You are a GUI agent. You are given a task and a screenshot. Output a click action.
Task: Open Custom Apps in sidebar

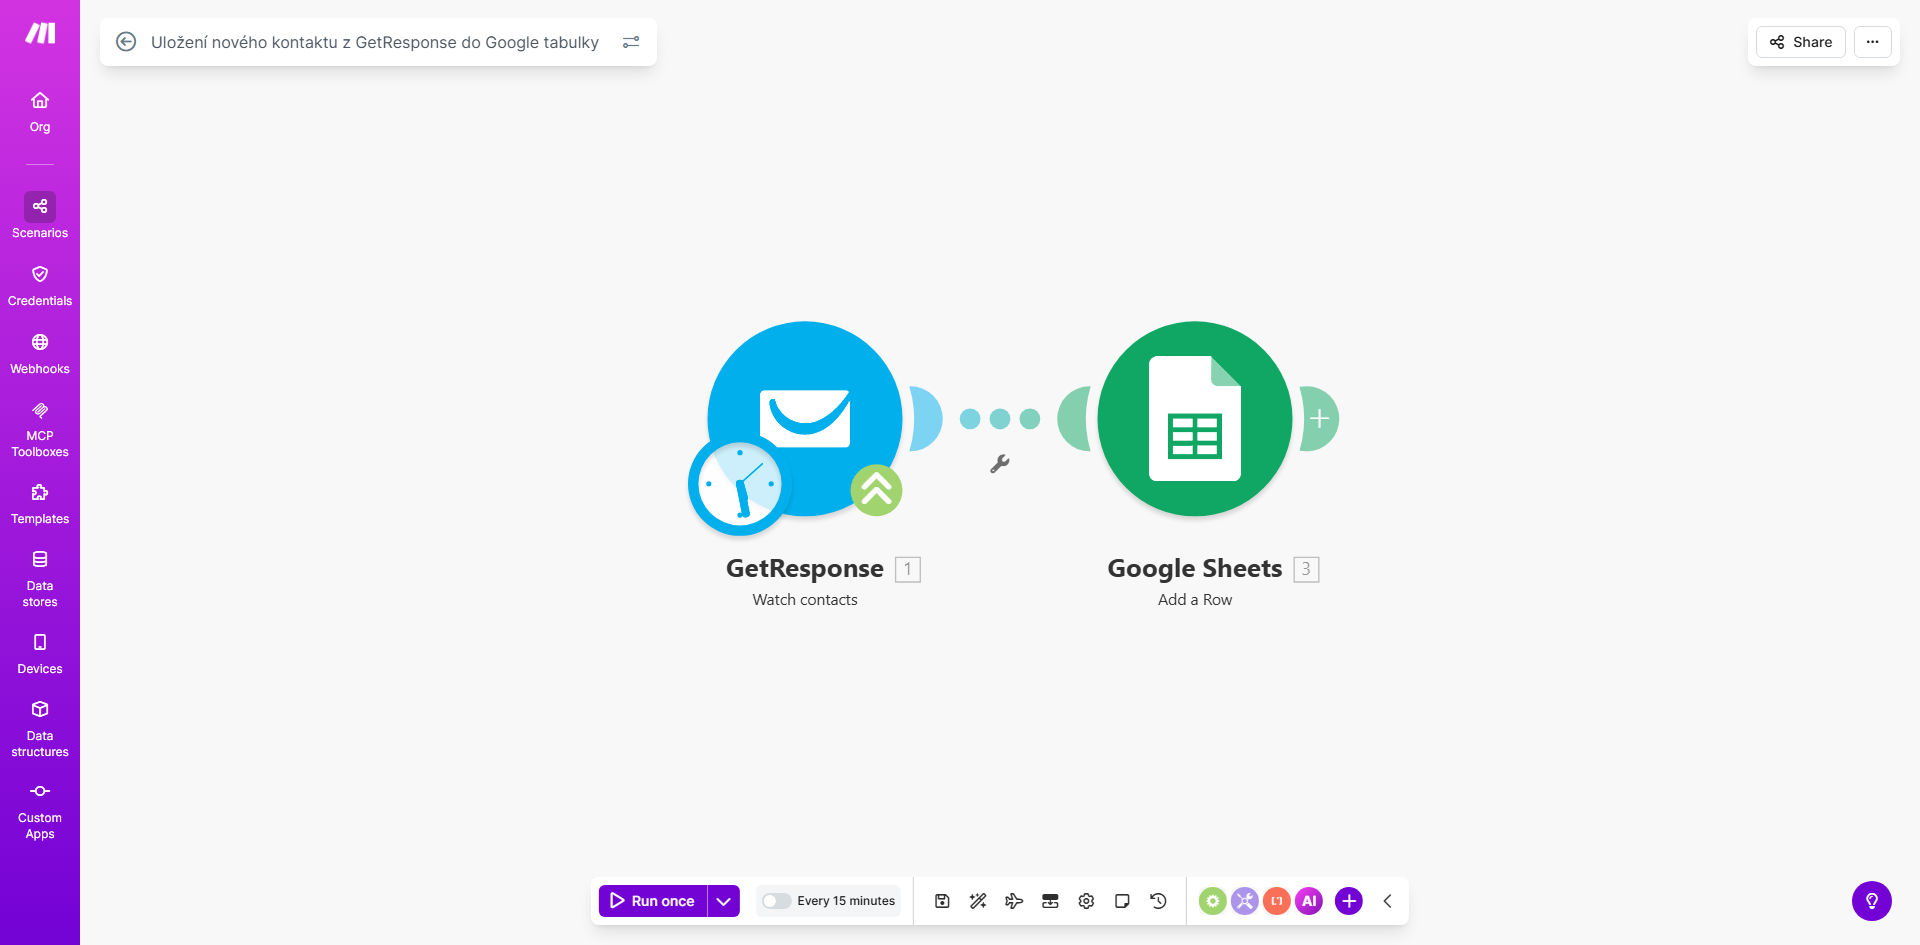pyautogui.click(x=40, y=811)
